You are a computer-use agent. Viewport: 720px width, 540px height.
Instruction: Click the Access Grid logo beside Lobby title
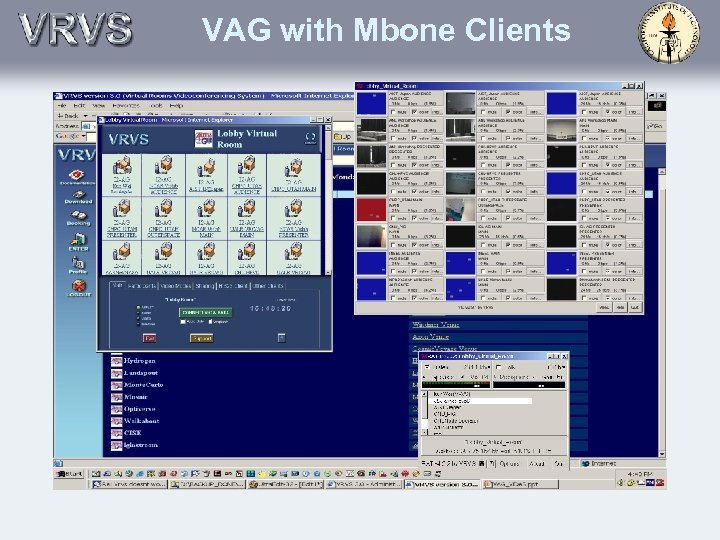point(203,138)
